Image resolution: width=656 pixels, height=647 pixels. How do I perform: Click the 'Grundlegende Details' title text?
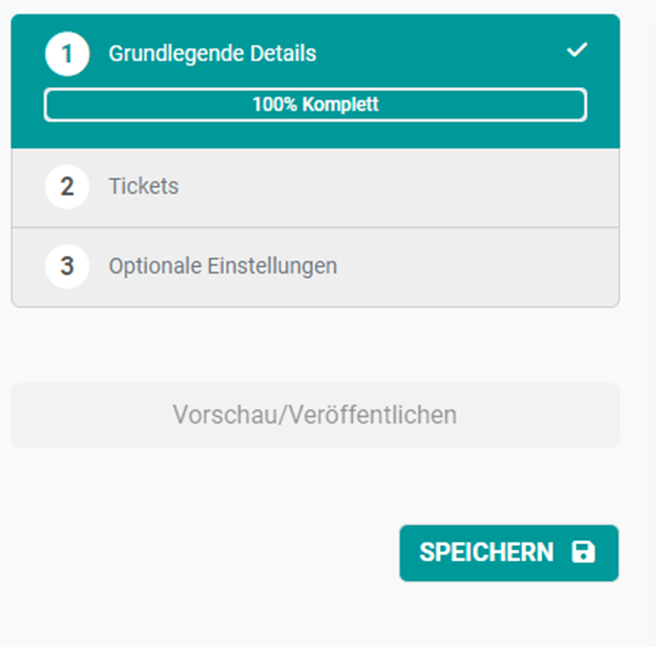(213, 54)
